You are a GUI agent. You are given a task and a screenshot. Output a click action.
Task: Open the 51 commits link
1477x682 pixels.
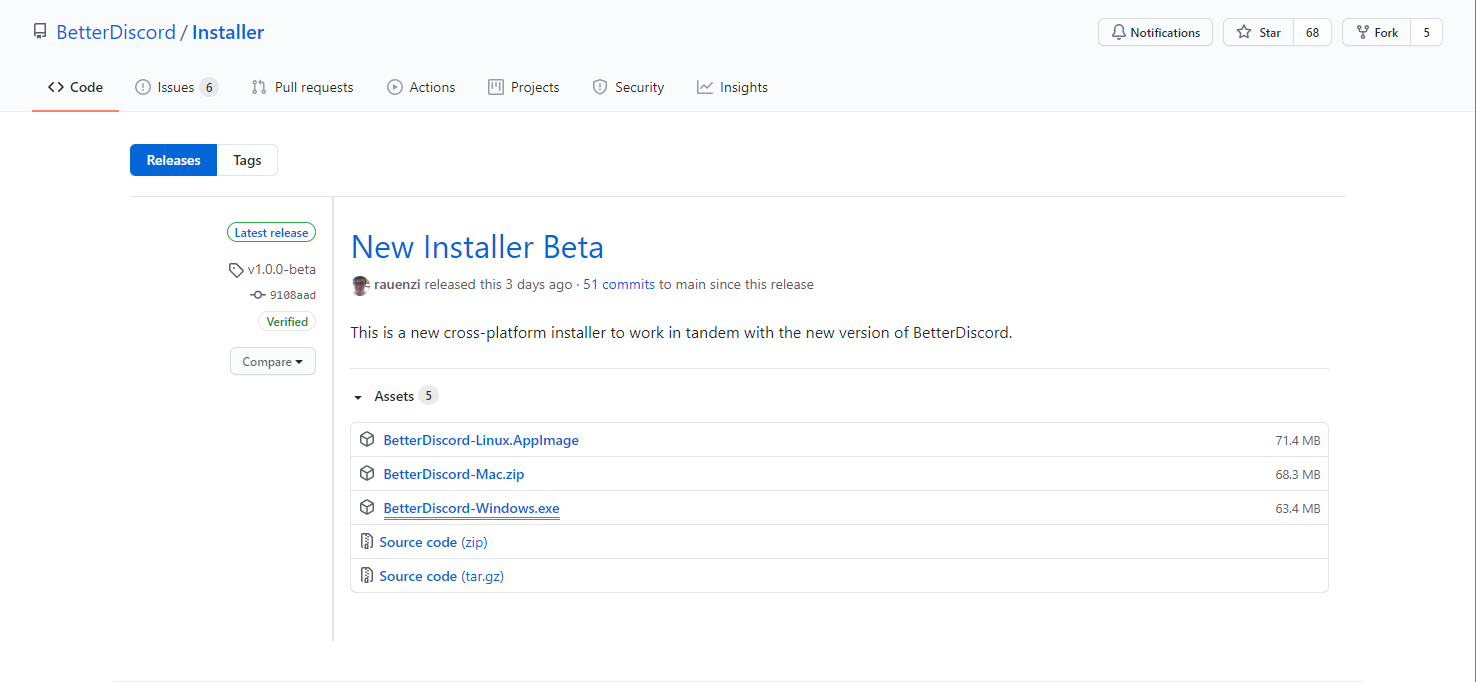[619, 284]
